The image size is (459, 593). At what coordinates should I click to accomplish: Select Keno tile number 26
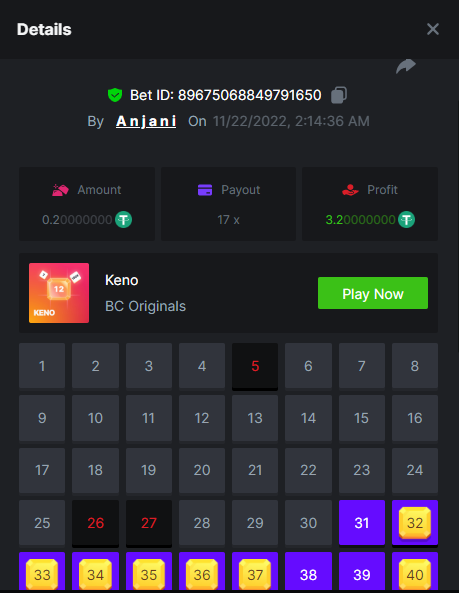pyautogui.click(x=95, y=523)
